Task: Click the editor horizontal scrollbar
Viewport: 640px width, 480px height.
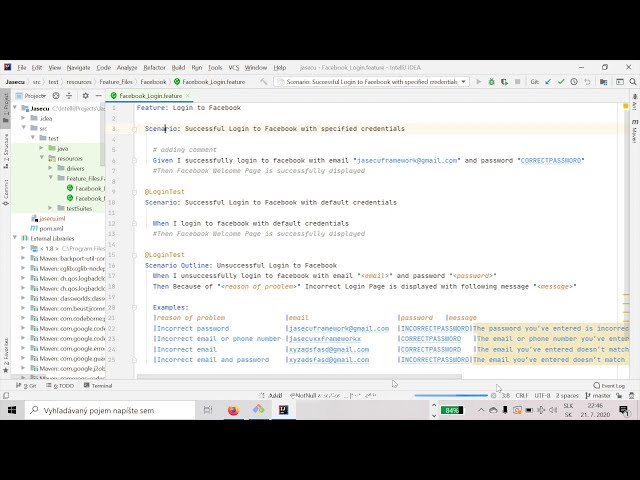Action: point(299,377)
